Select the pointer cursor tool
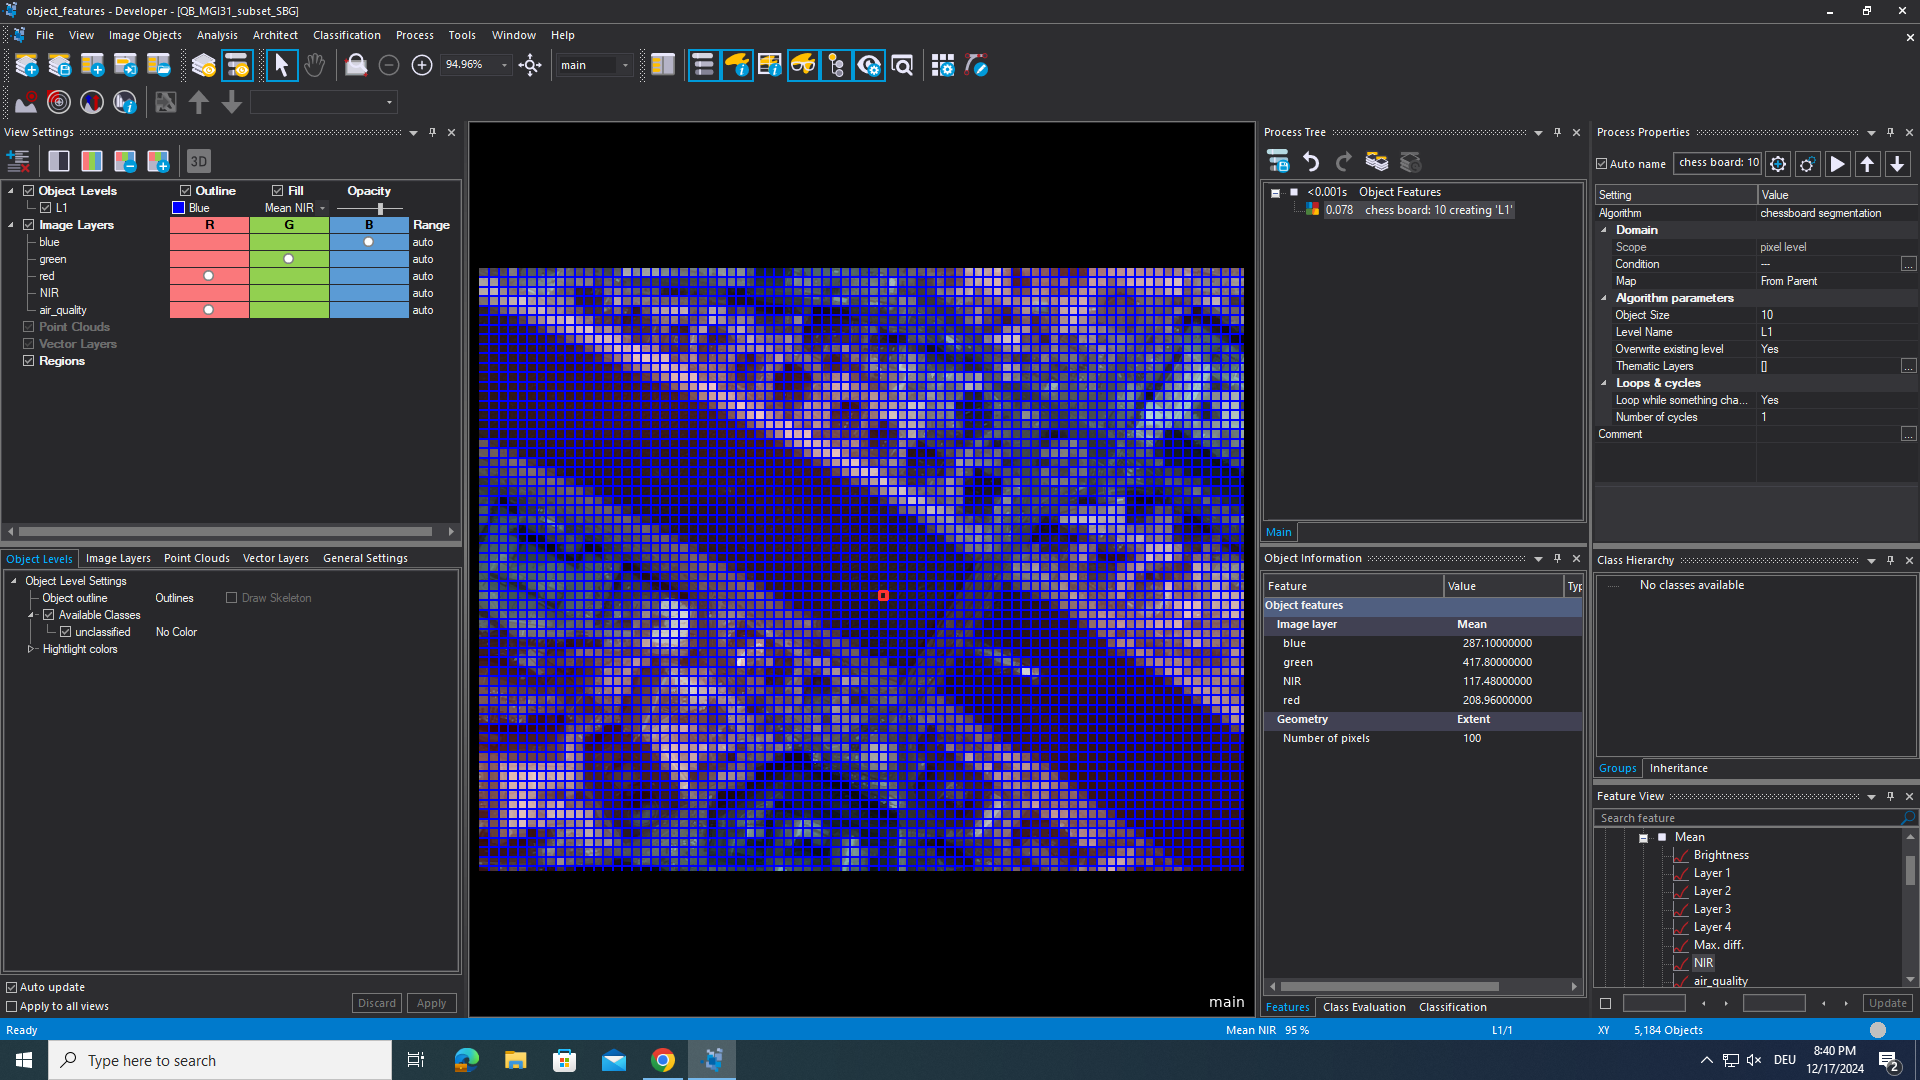This screenshot has width=1920, height=1080. coord(281,66)
